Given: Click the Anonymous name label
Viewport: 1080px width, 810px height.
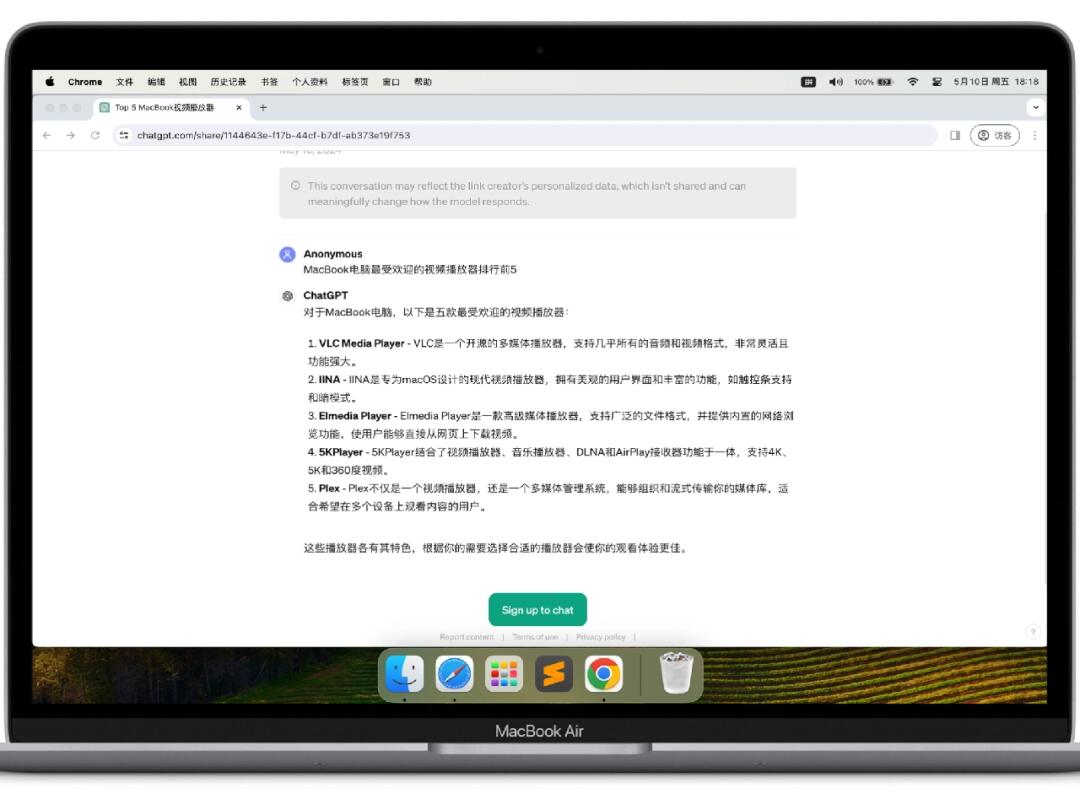Looking at the screenshot, I should tap(333, 253).
